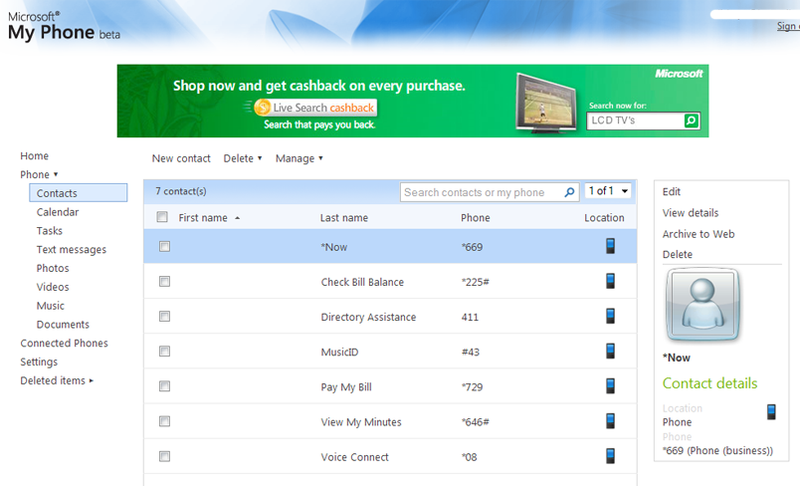This screenshot has height=486, width=800.
Task: Click phone icon in MusicID row
Action: pyautogui.click(x=610, y=351)
